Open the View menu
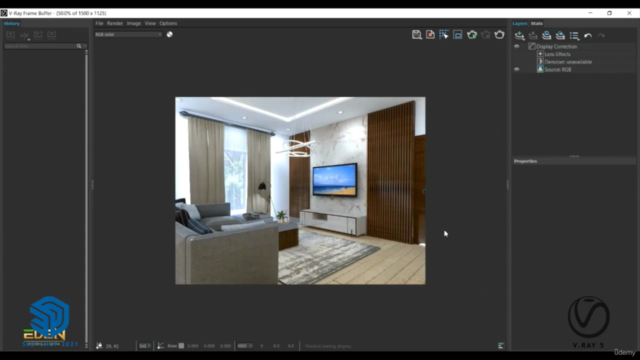The image size is (640, 360). [x=150, y=23]
